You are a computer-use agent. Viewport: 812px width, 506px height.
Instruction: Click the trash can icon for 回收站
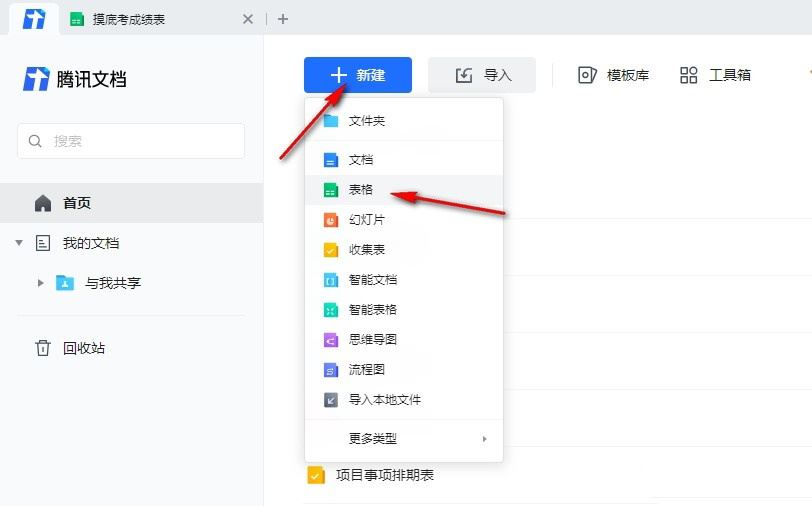tap(43, 348)
